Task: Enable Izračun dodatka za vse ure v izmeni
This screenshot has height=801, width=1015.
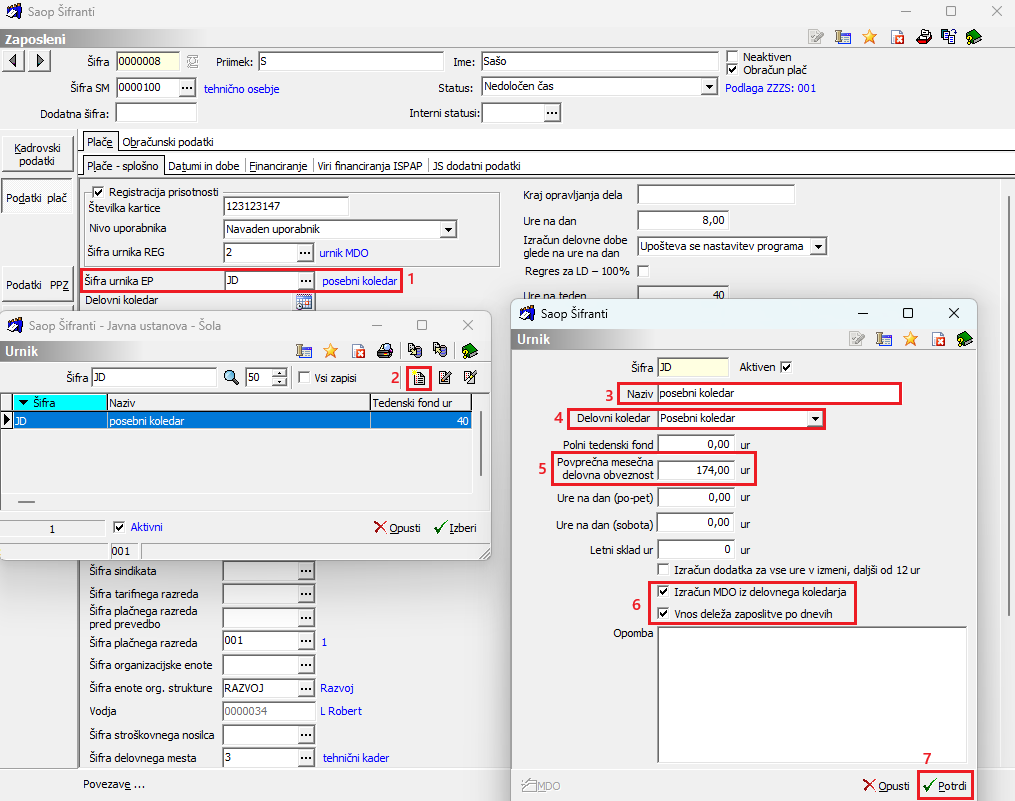Action: click(663, 569)
